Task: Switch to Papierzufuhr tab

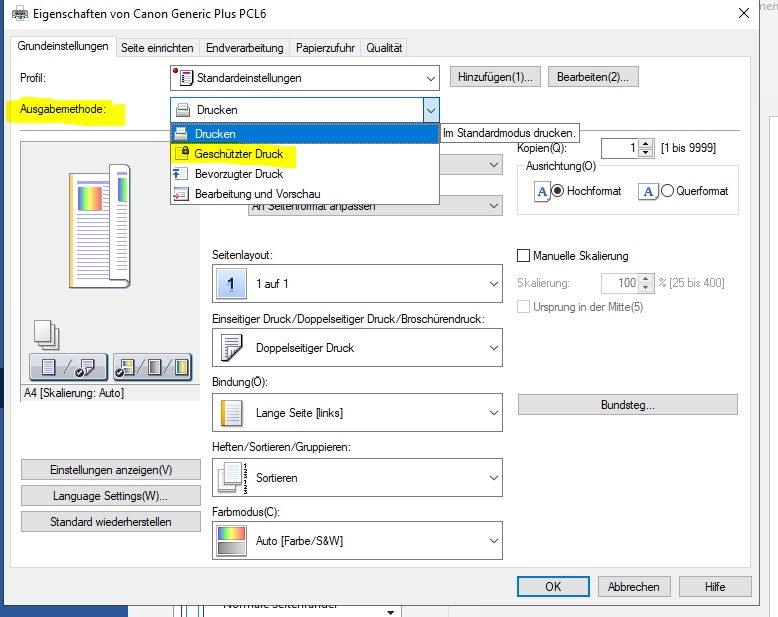Action: (x=325, y=48)
